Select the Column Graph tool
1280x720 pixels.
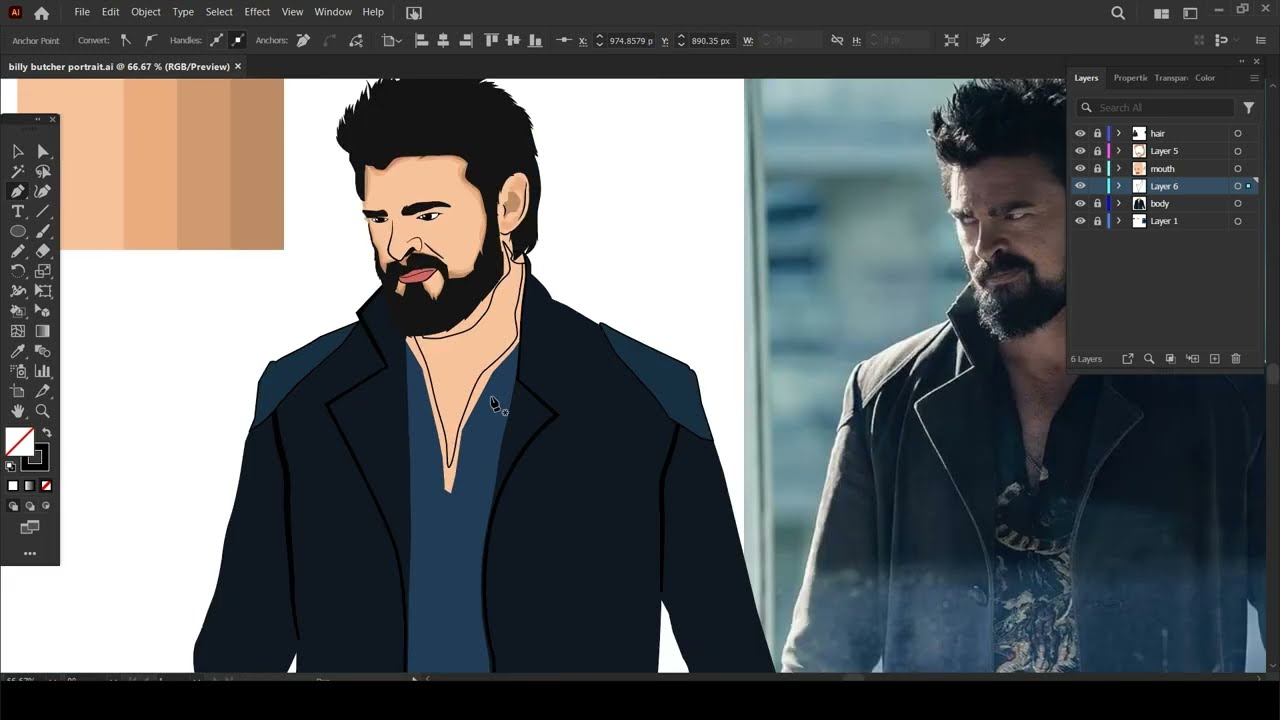point(43,371)
